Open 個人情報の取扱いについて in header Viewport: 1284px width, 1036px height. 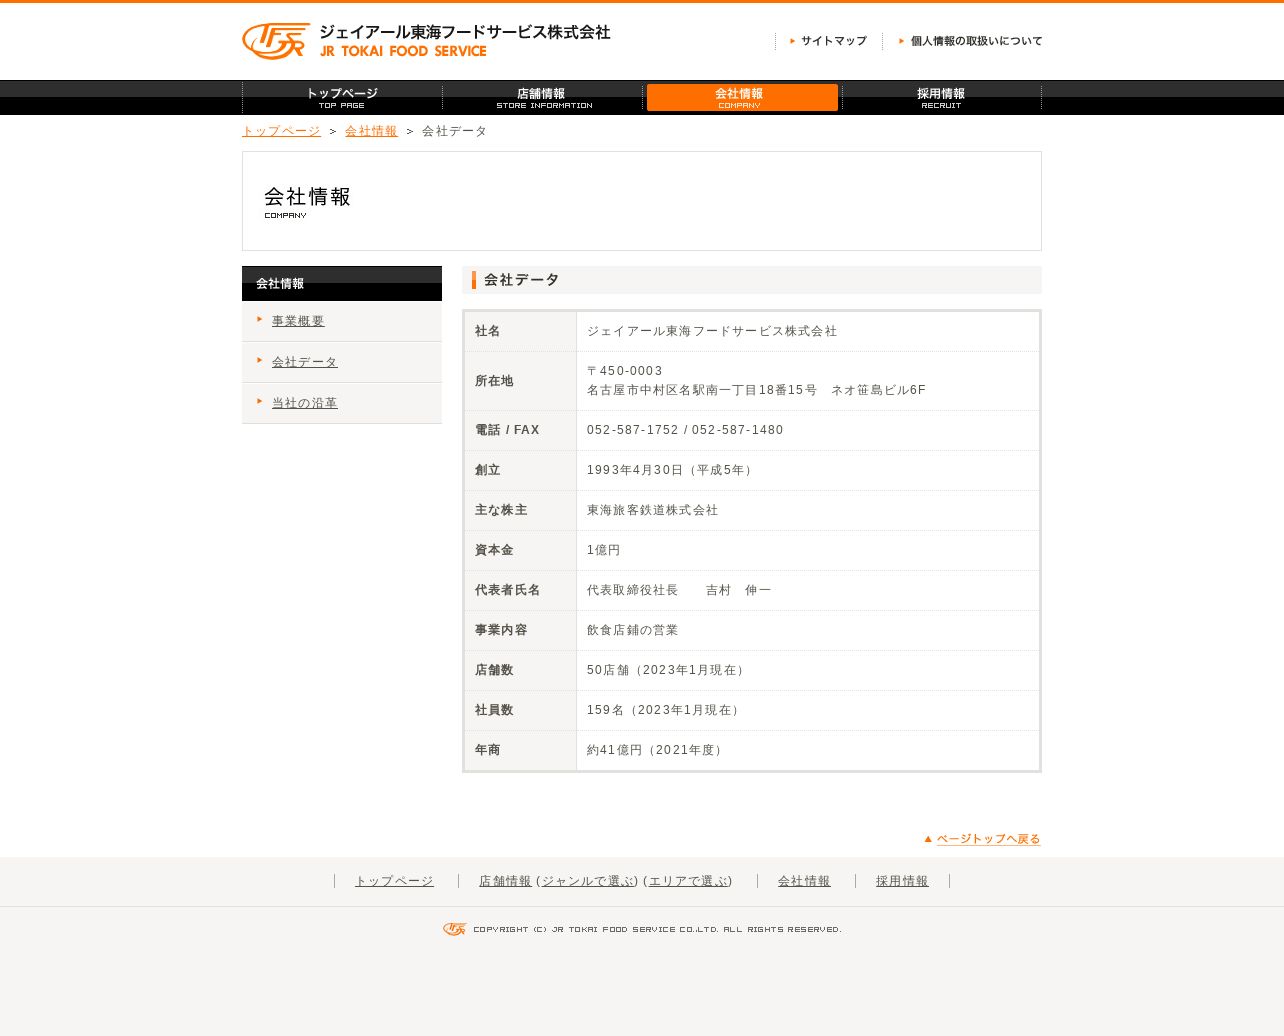[x=970, y=41]
